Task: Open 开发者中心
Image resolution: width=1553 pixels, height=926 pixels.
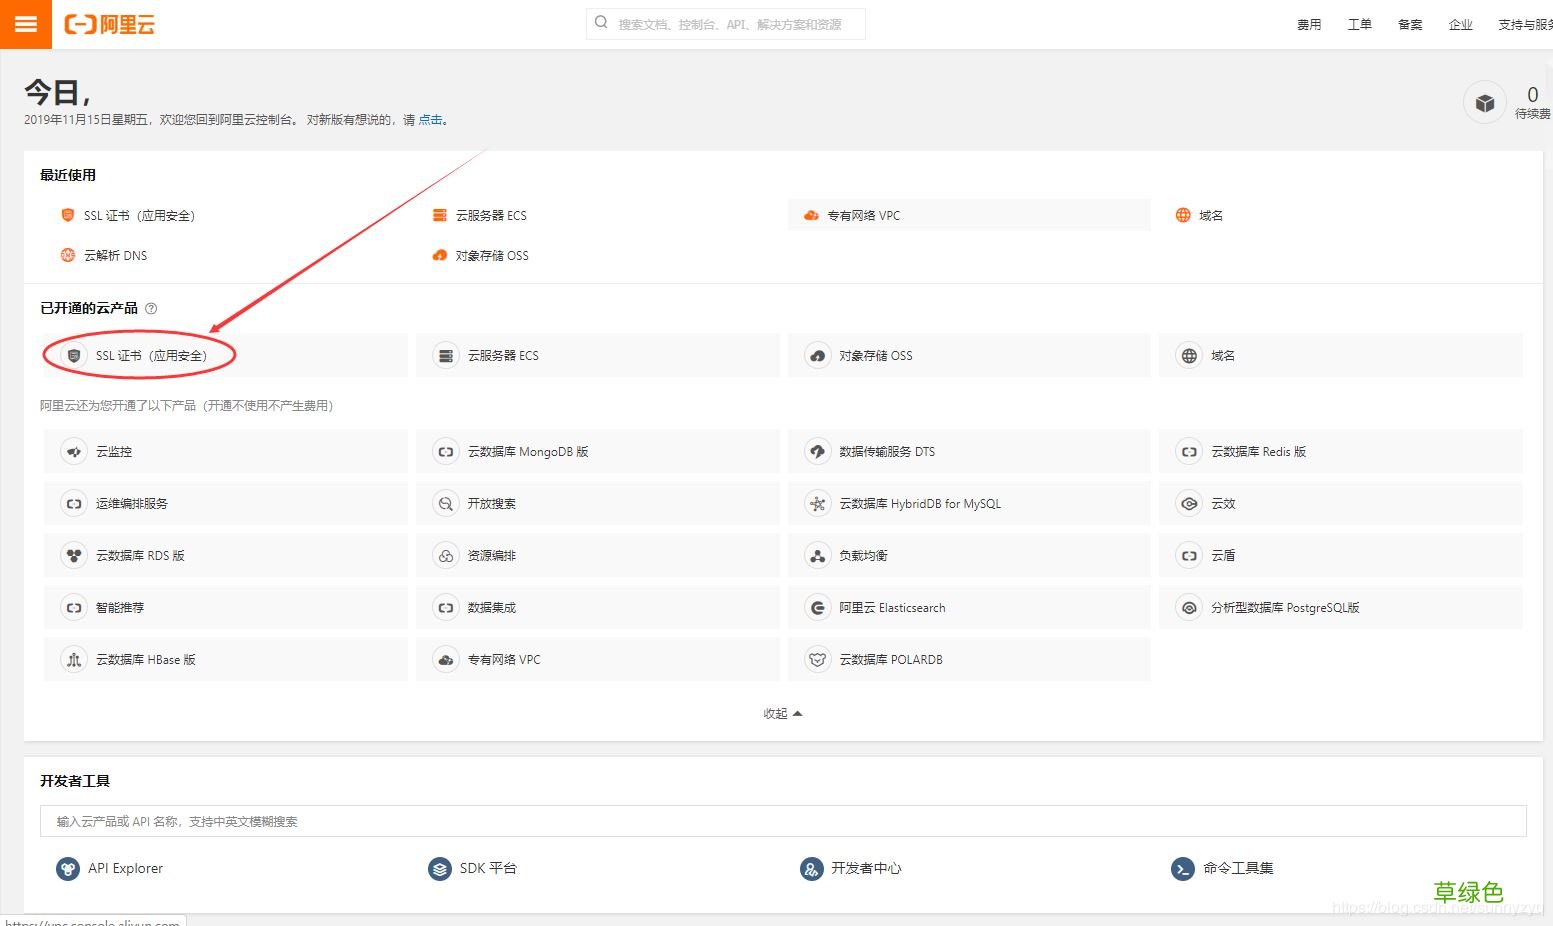Action: click(866, 868)
